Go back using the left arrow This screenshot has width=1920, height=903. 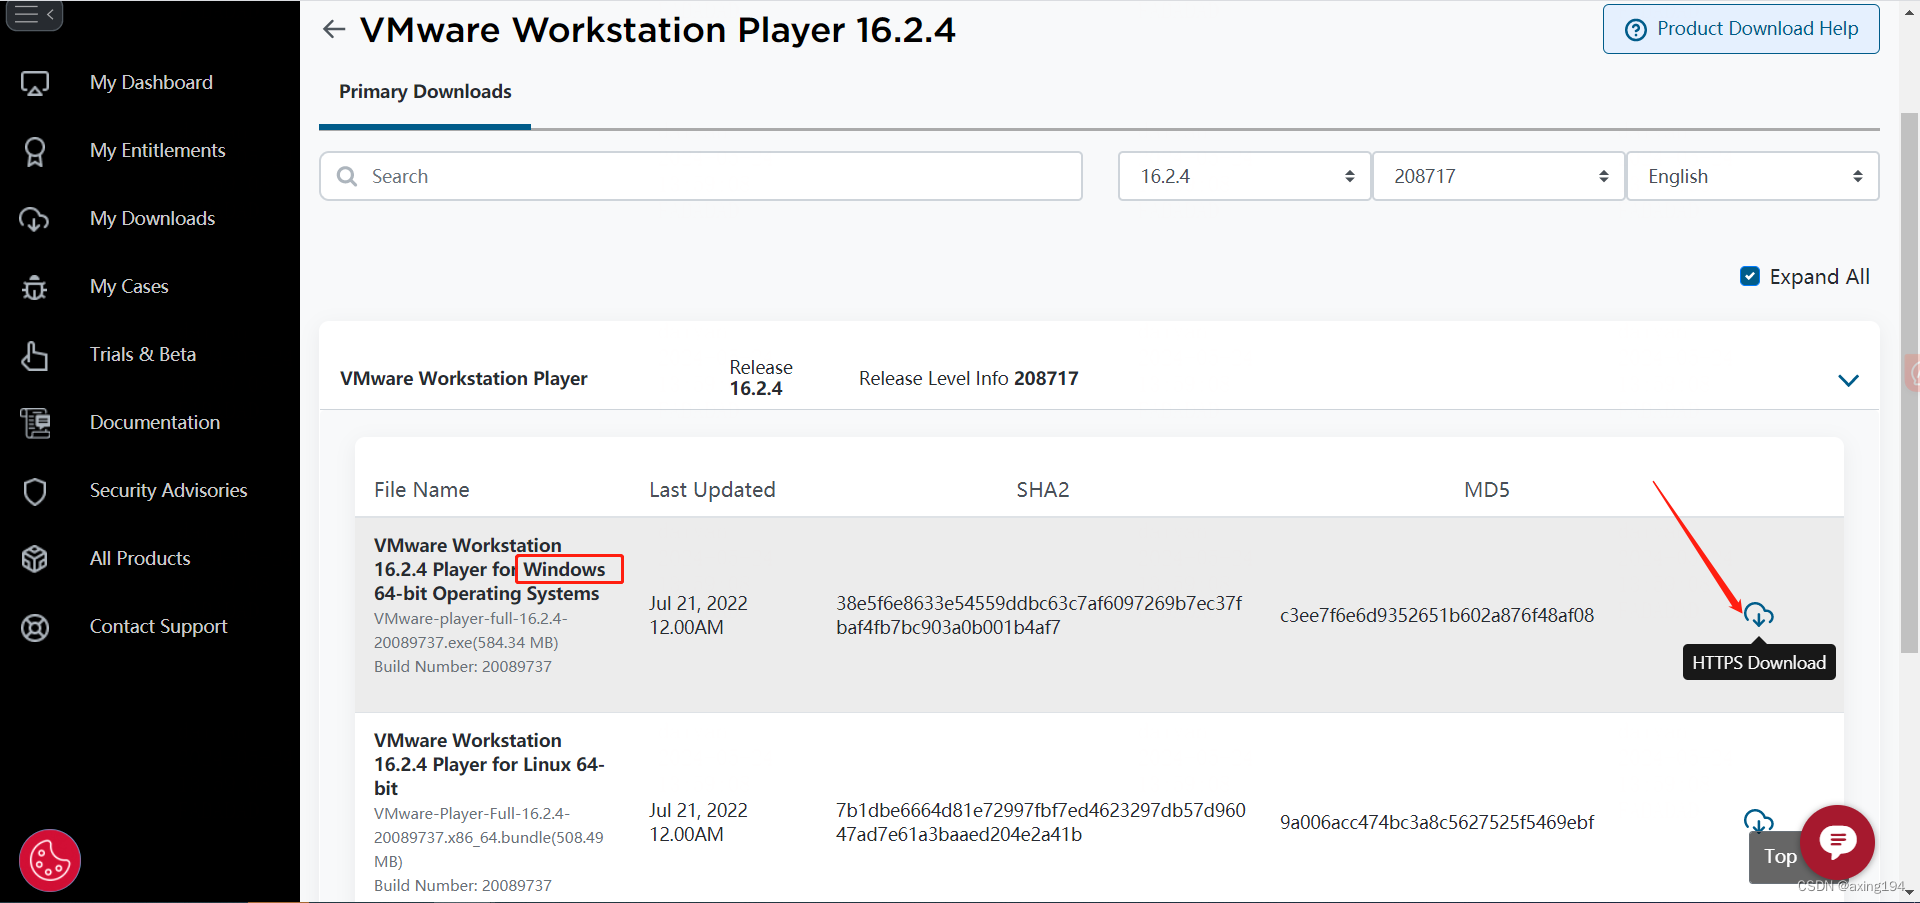[334, 29]
